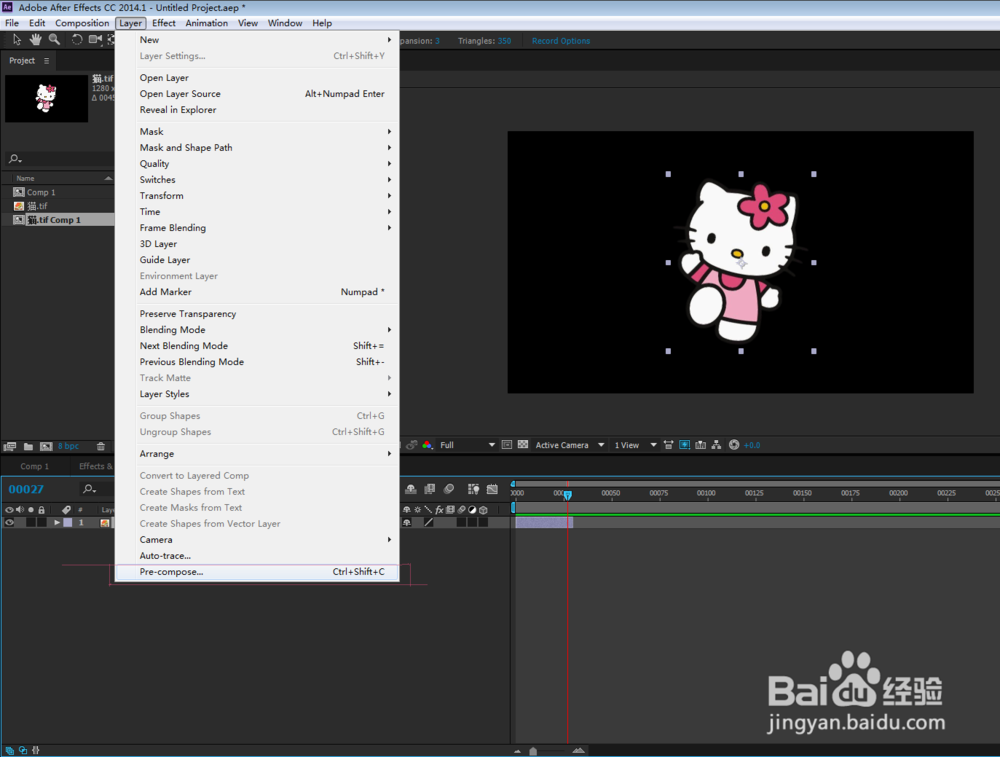Expand the Blending Mode submenu
The height and width of the screenshot is (757, 1000).
pos(257,330)
